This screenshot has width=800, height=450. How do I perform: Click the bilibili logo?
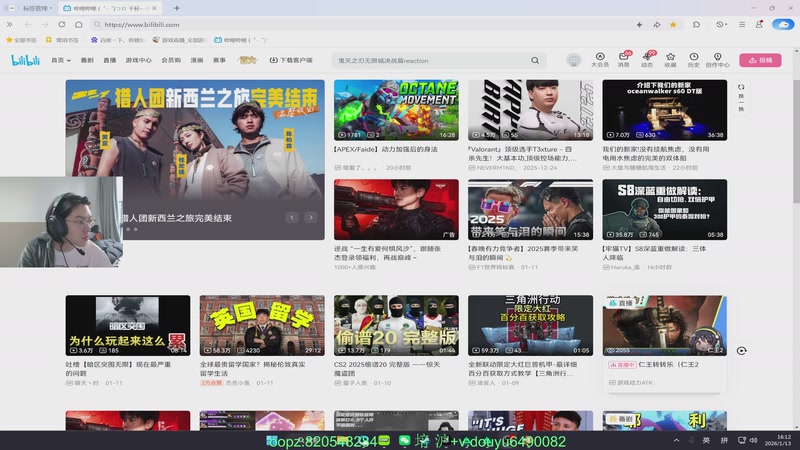pos(26,60)
